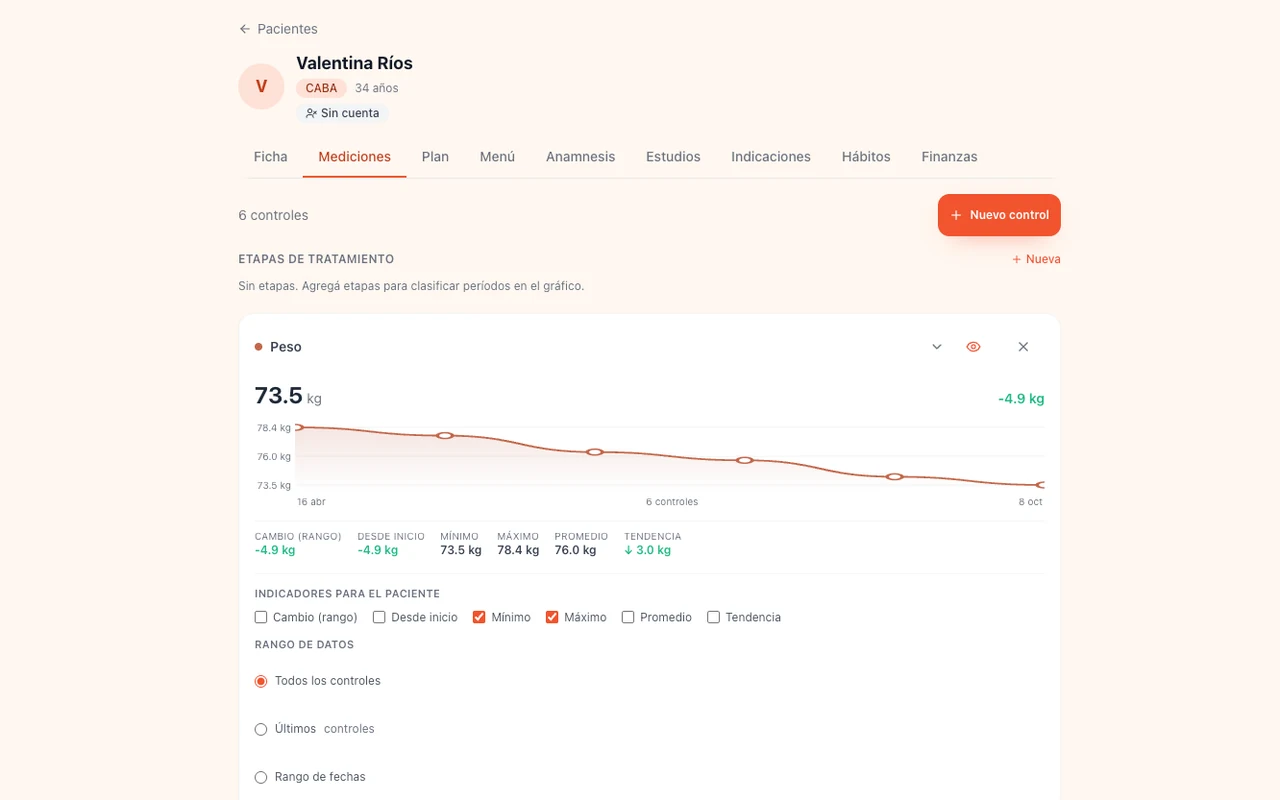Toggle Peso visibility eye icon
Image resolution: width=1280 pixels, height=800 pixels.
tap(973, 347)
